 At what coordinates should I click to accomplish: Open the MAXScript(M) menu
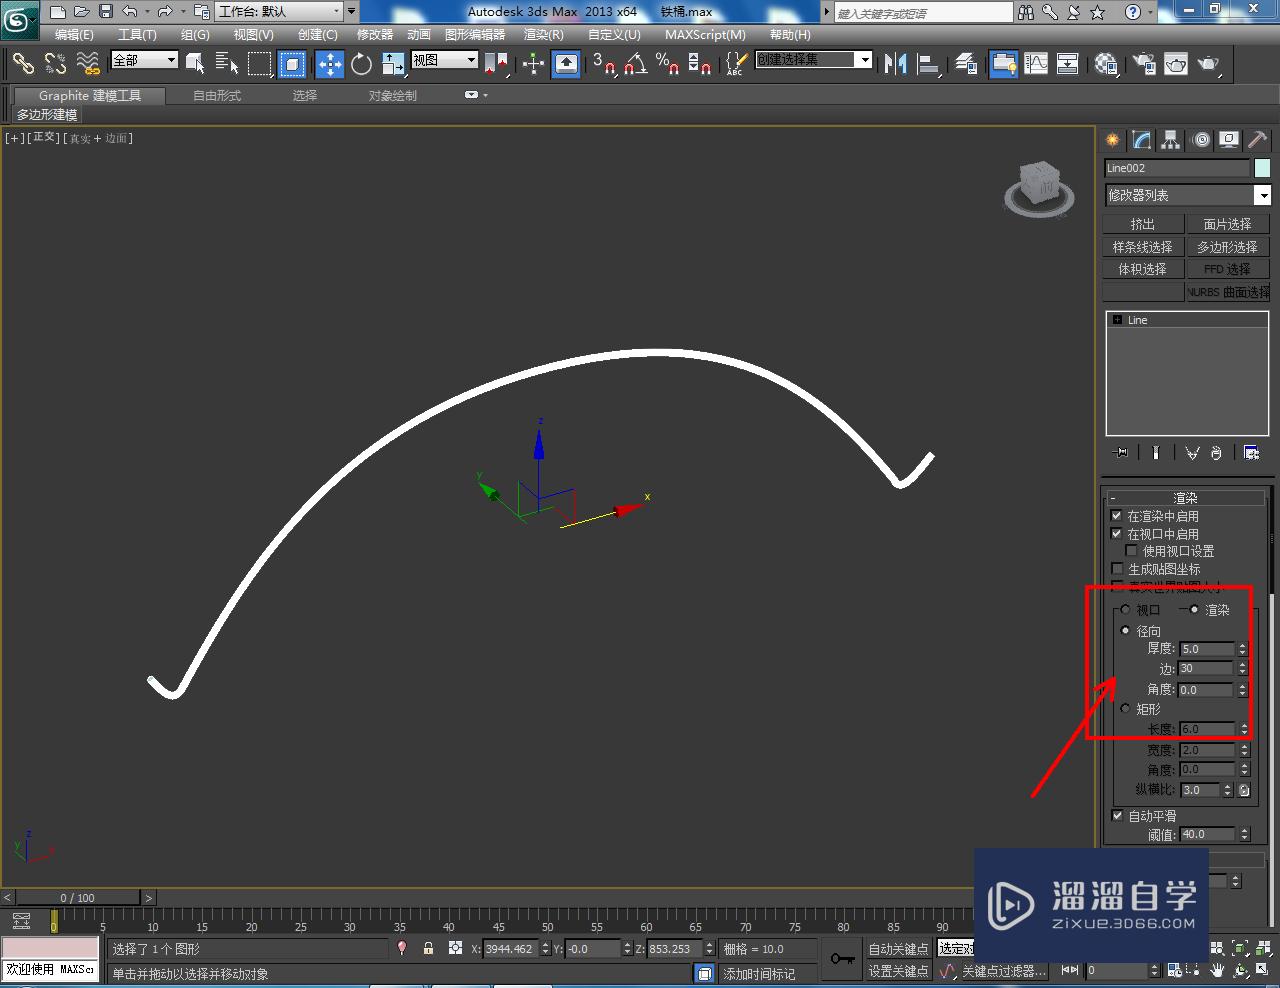[x=705, y=35]
